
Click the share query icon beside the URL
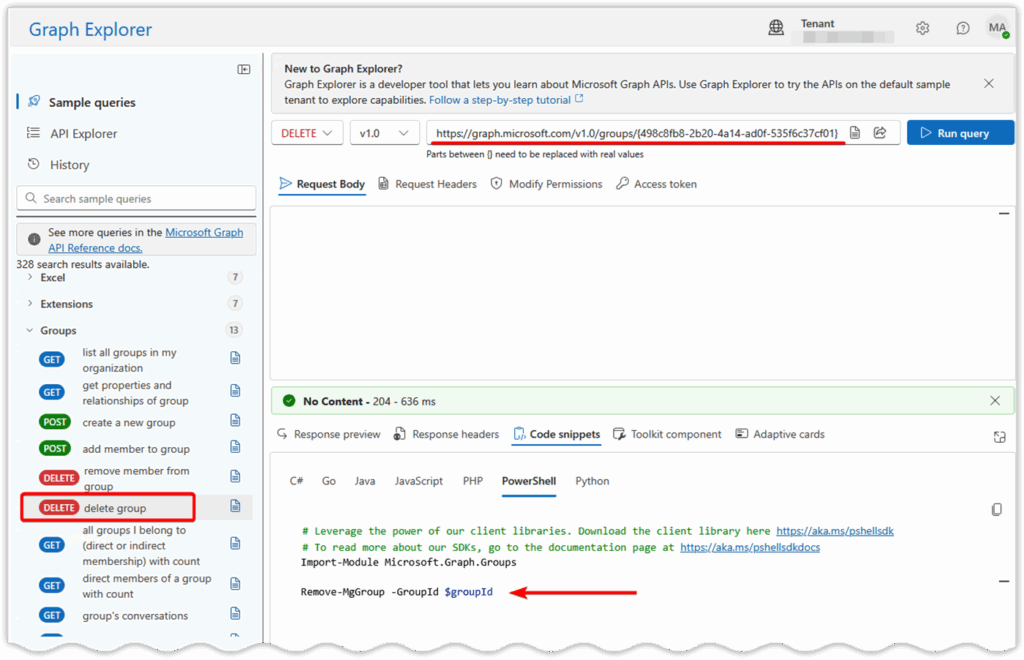(x=880, y=132)
